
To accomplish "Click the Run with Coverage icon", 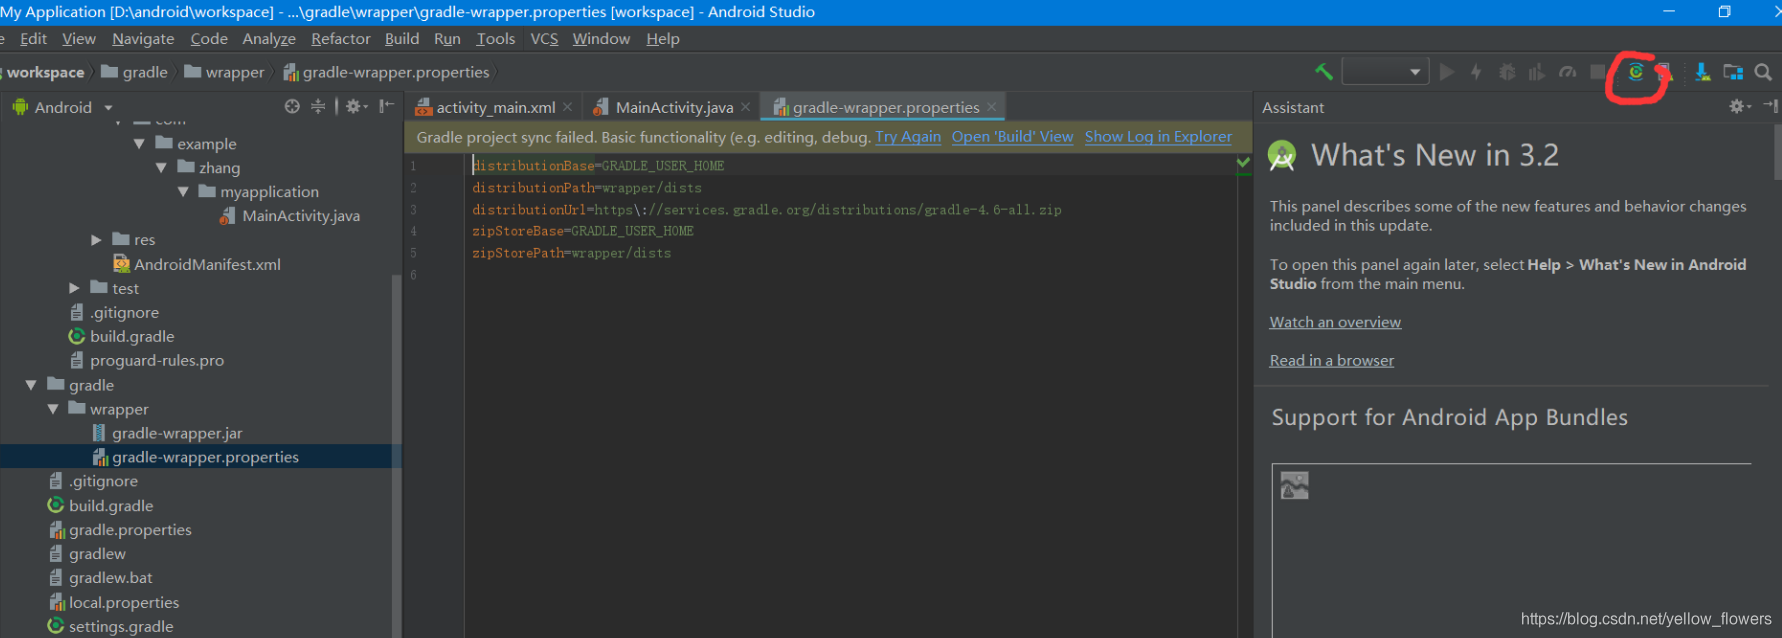I will point(1537,72).
